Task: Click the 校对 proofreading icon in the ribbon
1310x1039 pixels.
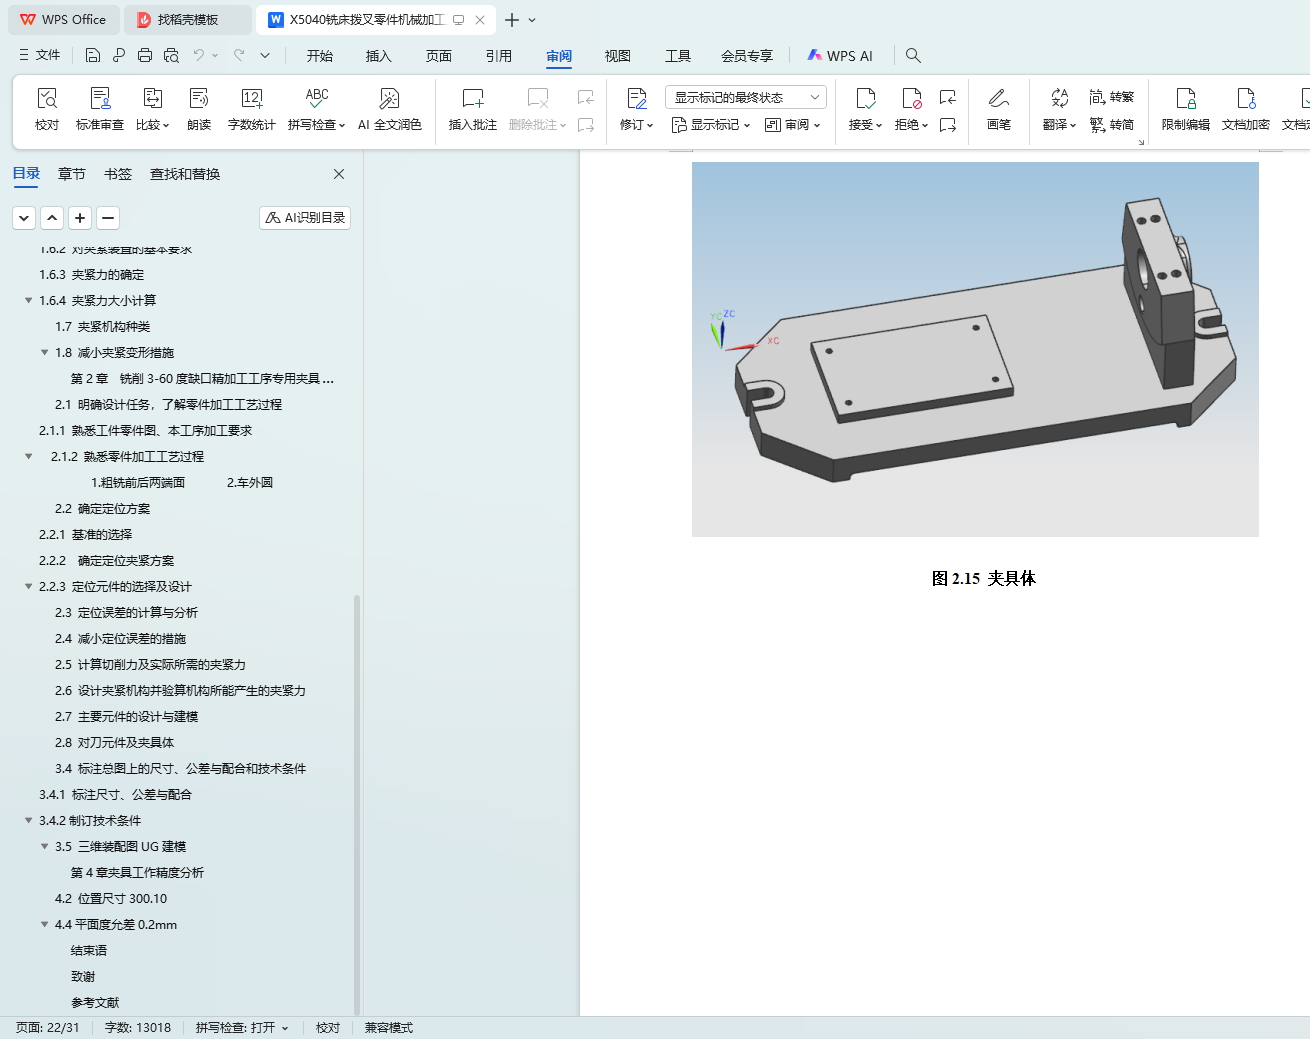Action: (47, 109)
